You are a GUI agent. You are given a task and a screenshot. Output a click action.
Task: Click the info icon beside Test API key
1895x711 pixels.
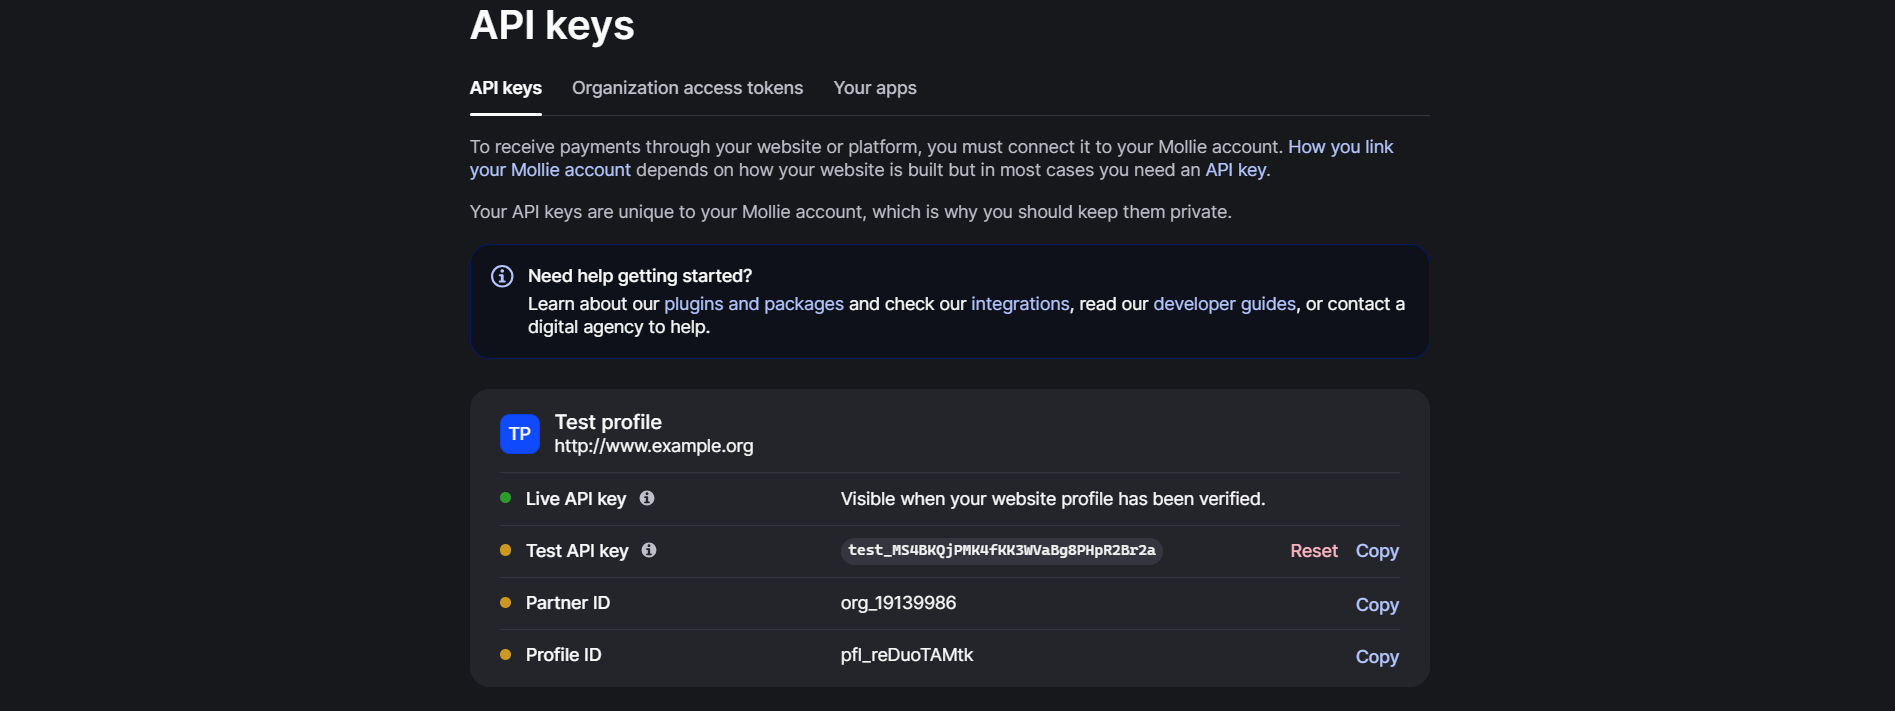[x=649, y=550]
